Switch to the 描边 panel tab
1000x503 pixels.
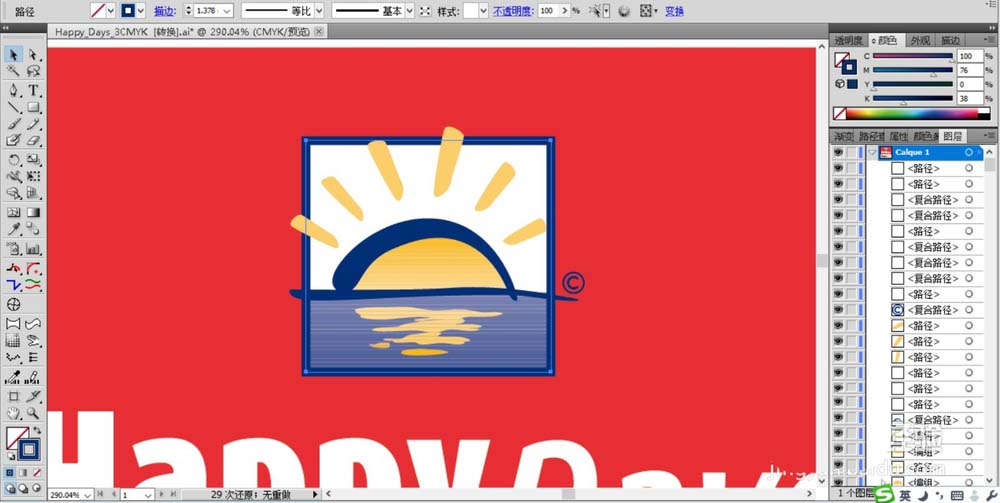(950, 40)
